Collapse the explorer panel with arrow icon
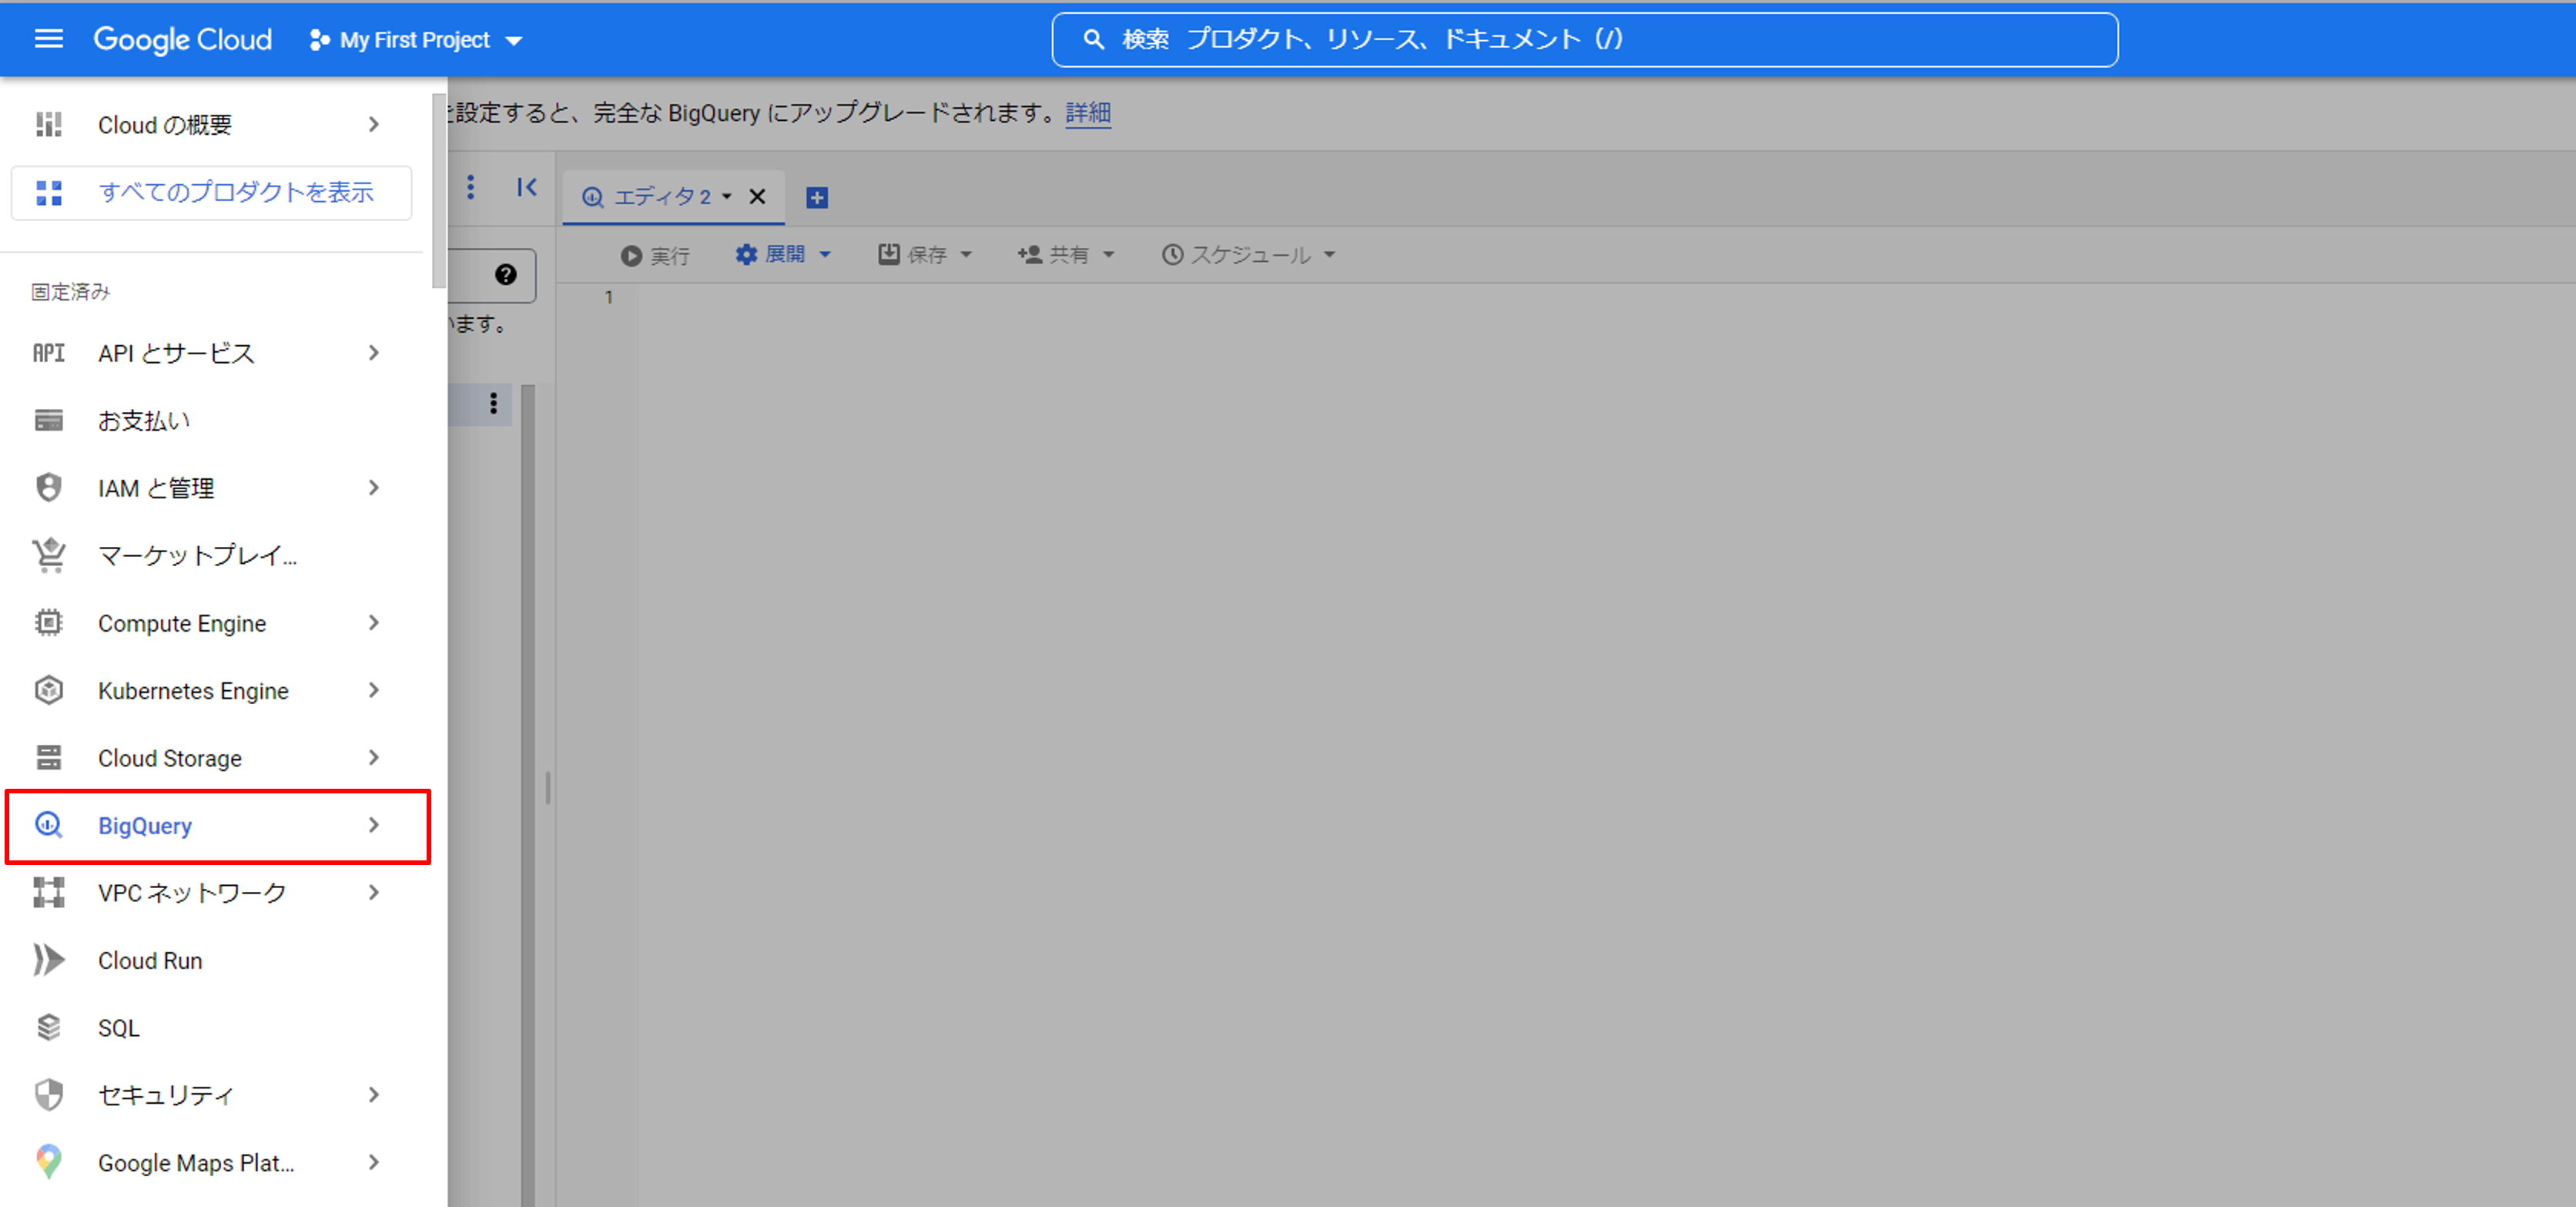This screenshot has width=2576, height=1207. 527,187
